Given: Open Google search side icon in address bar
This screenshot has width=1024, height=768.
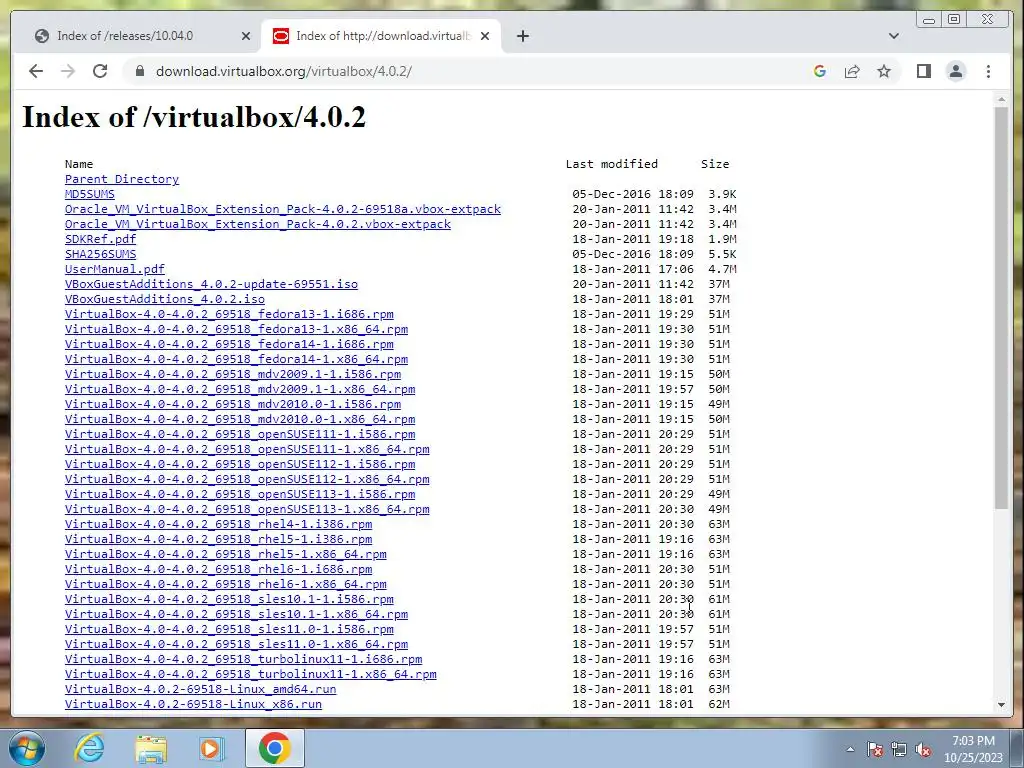Looking at the screenshot, I should 820,71.
